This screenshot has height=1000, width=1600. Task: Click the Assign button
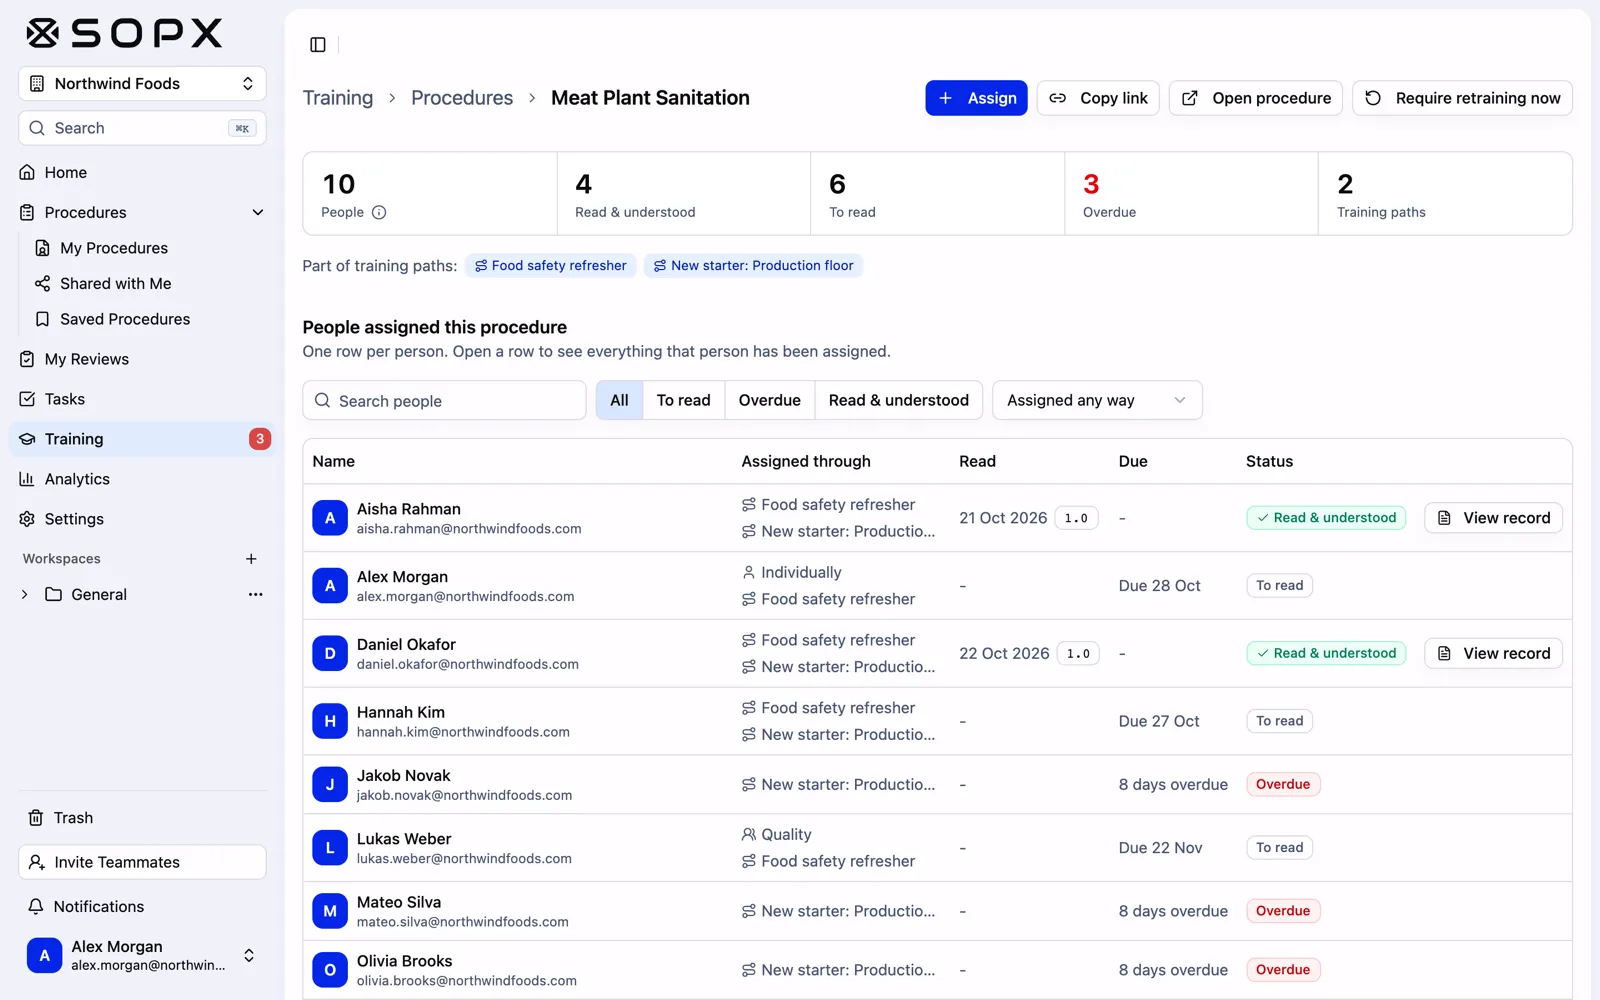976,98
